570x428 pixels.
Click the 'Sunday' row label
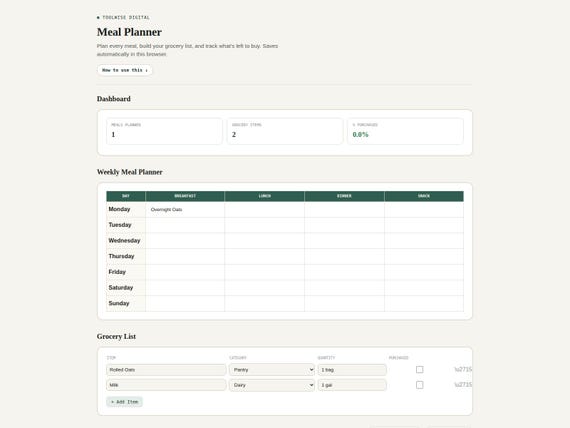tap(119, 303)
